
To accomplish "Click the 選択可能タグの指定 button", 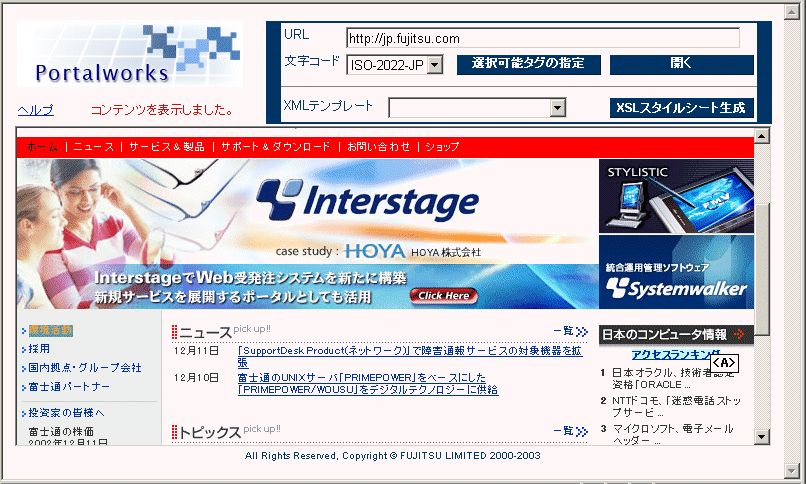I will point(528,64).
